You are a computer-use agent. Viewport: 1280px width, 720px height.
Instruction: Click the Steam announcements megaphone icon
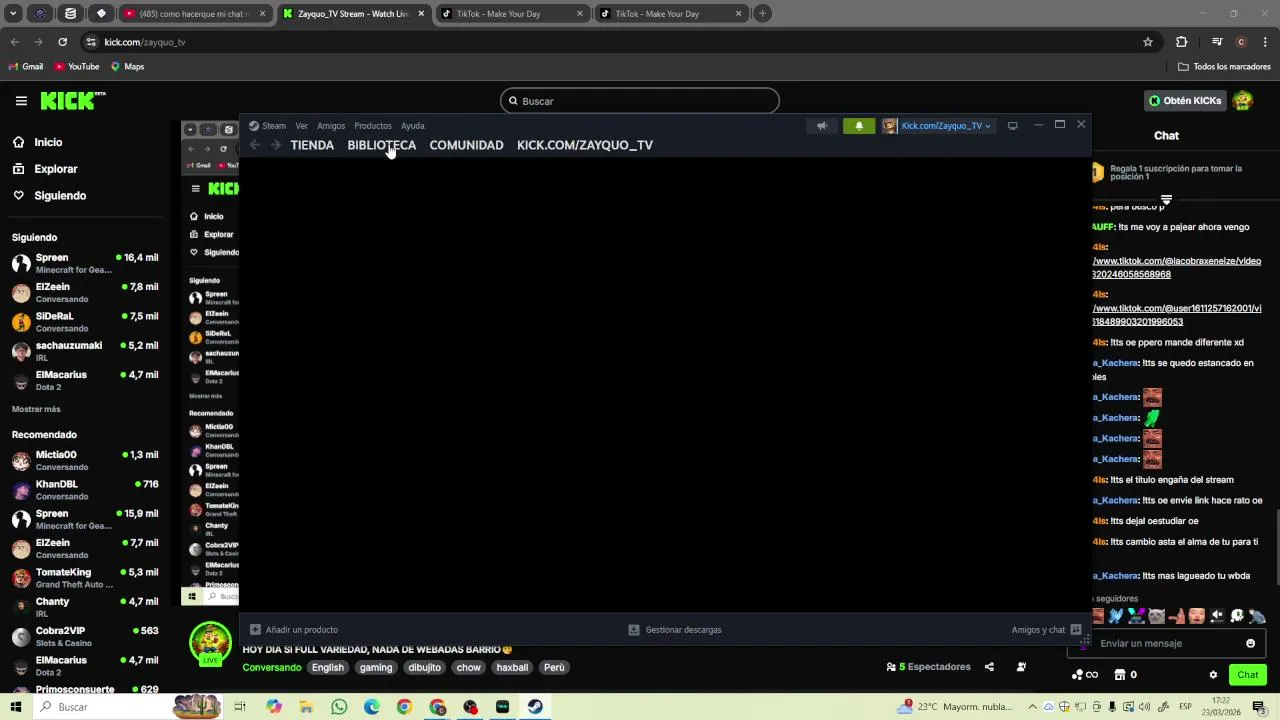tap(822, 126)
